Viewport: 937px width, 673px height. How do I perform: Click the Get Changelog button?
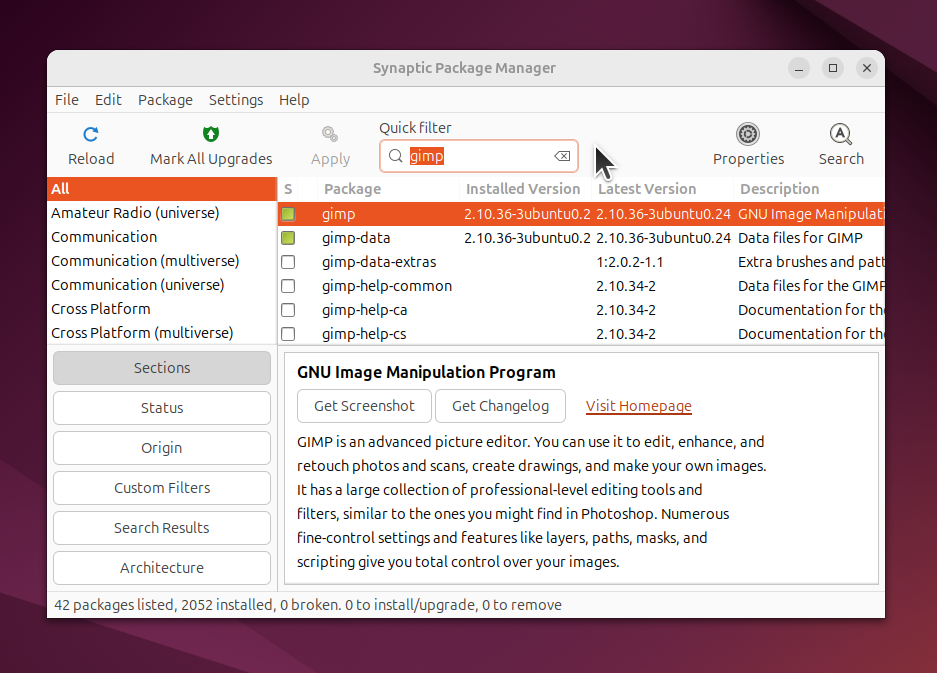click(500, 406)
